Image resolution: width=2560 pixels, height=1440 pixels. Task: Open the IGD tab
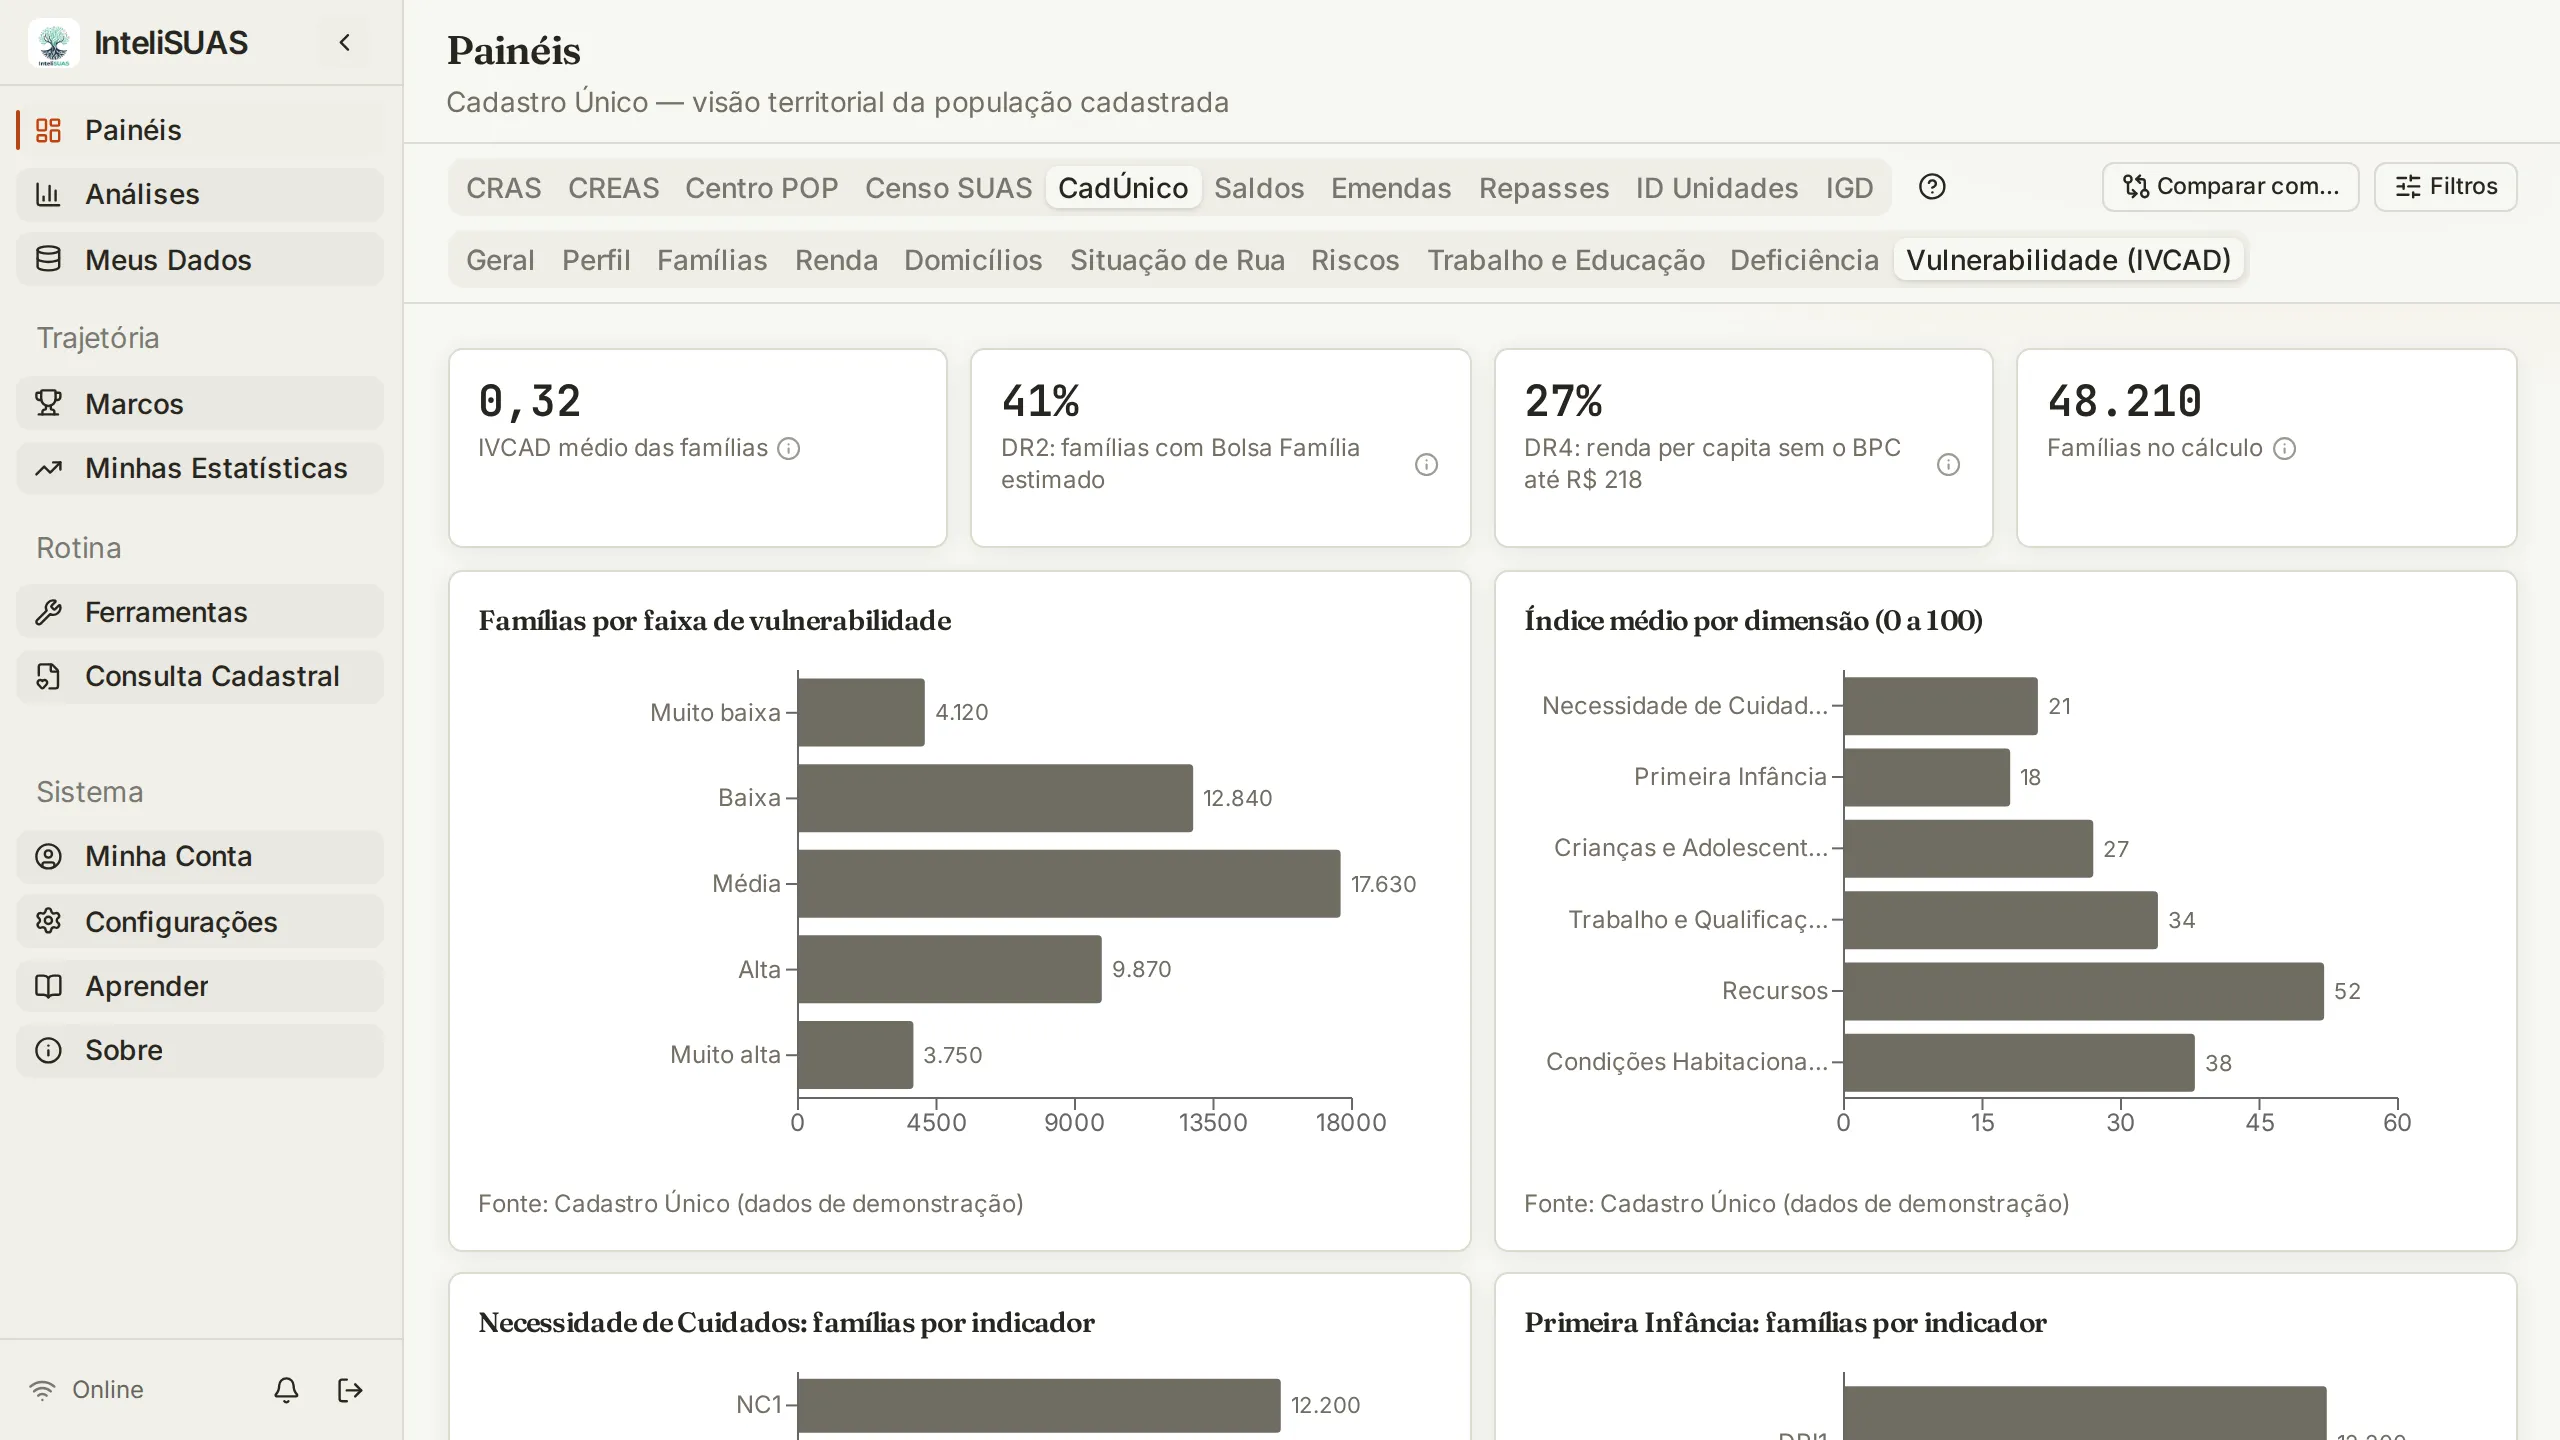click(1849, 188)
